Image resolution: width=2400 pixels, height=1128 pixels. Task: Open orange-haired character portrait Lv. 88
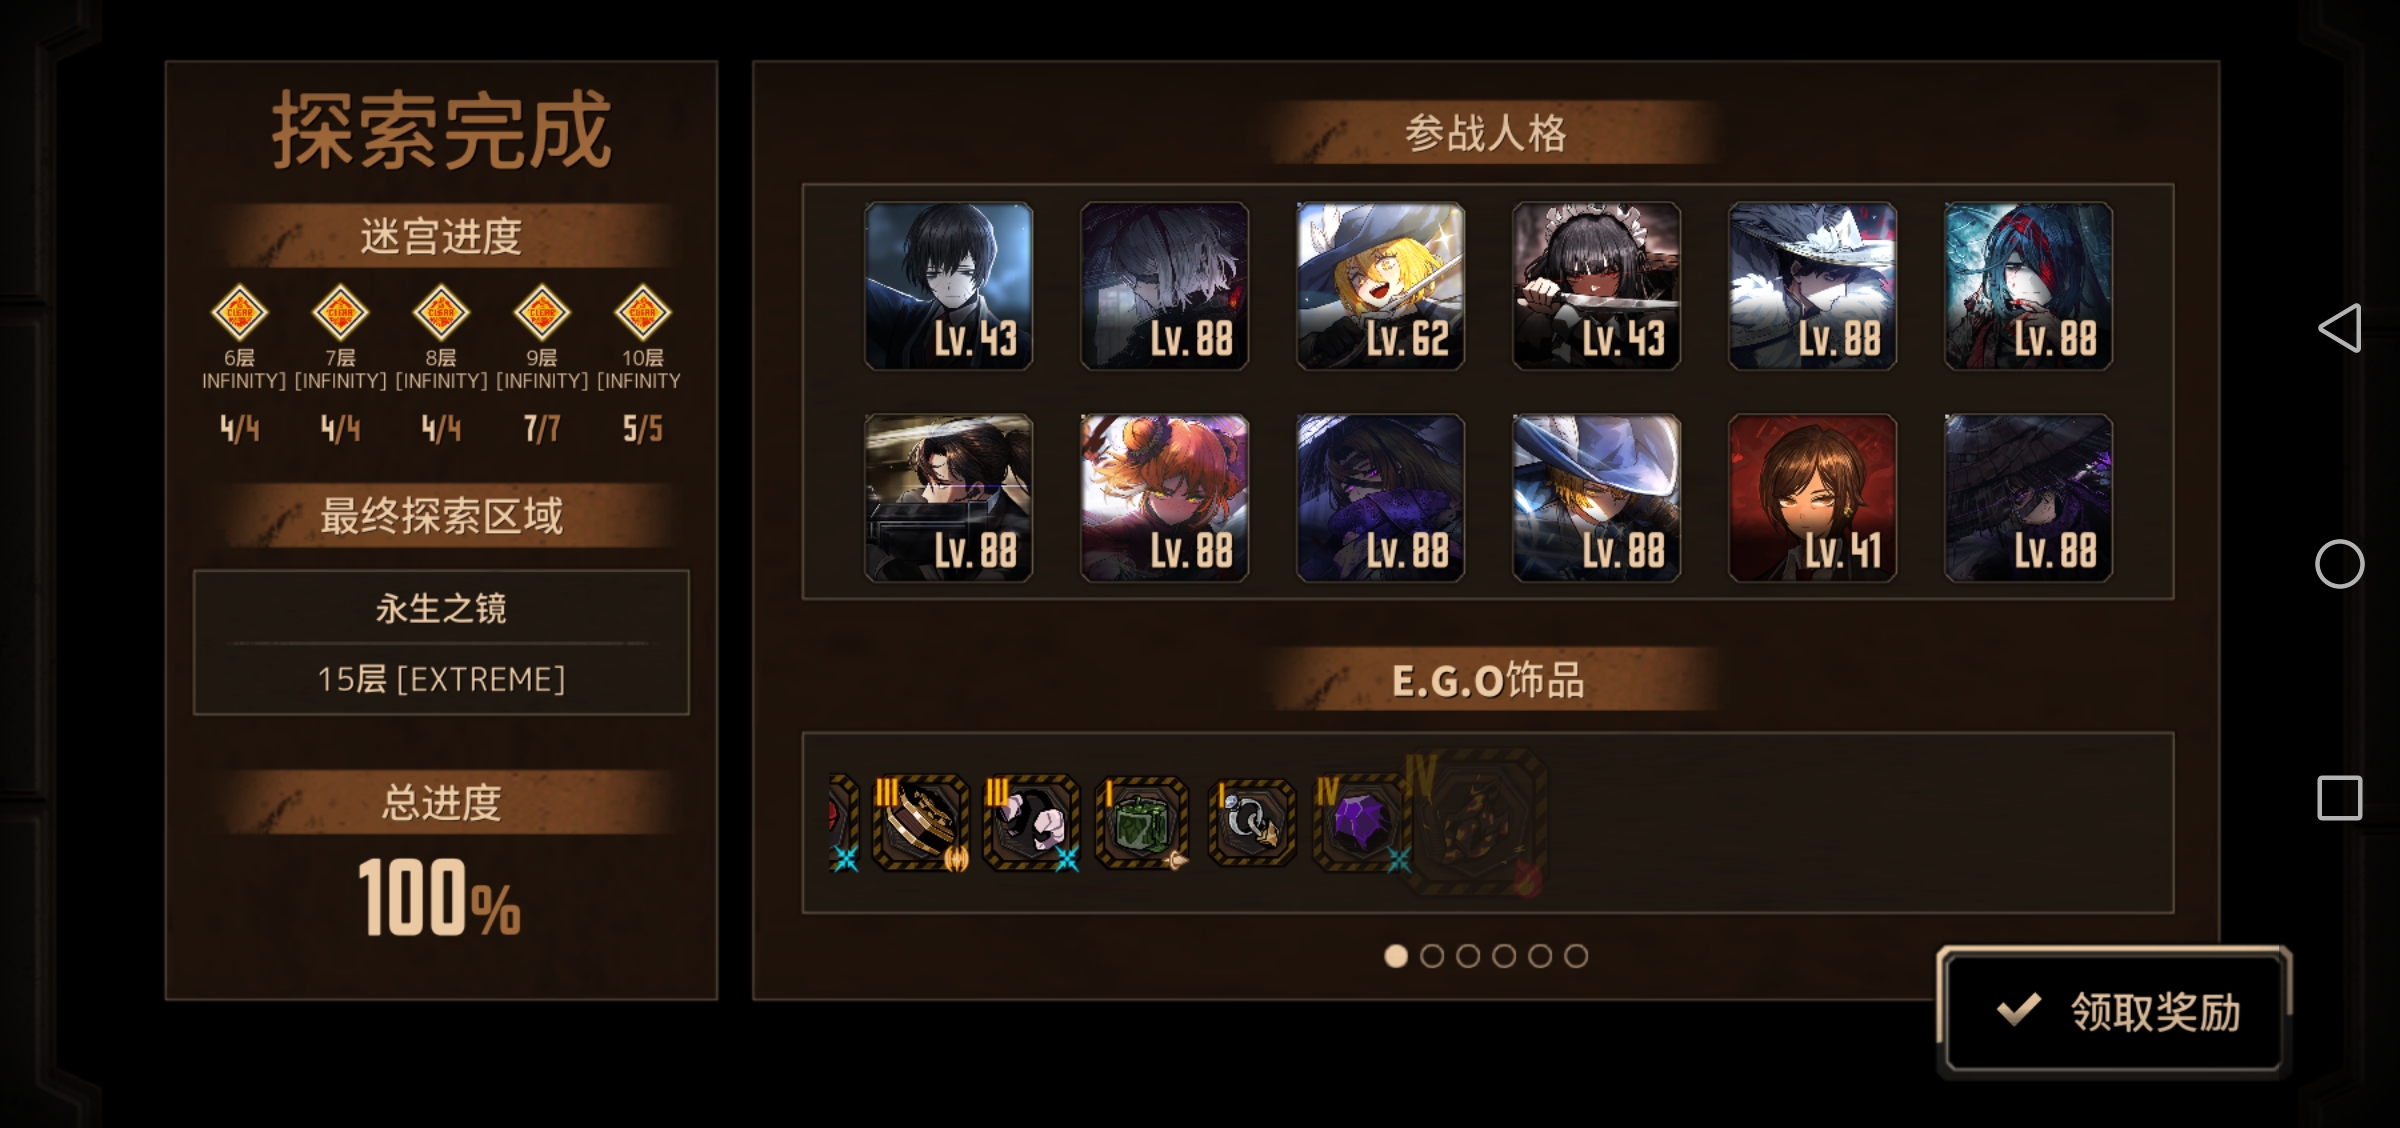coord(1165,498)
